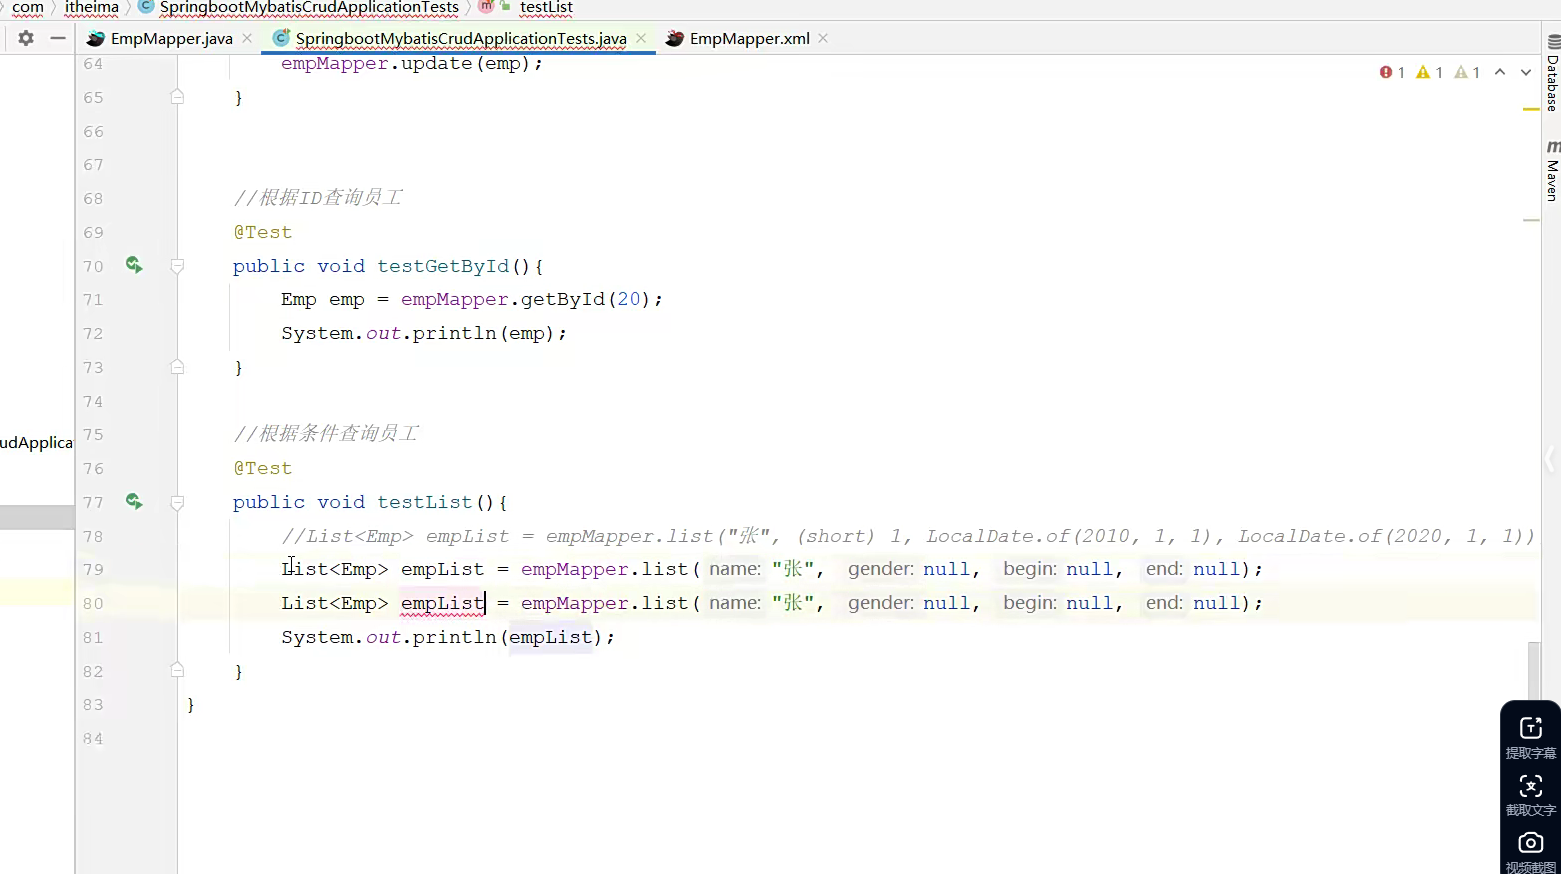
Task: Click the testGetById method name
Action: 443,266
